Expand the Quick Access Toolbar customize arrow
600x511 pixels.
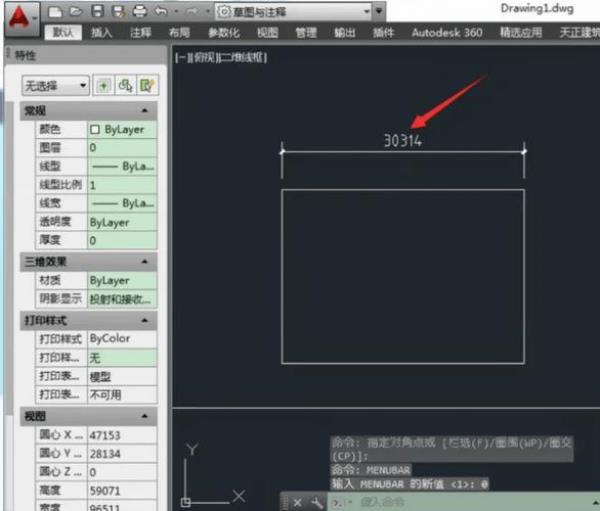(379, 11)
